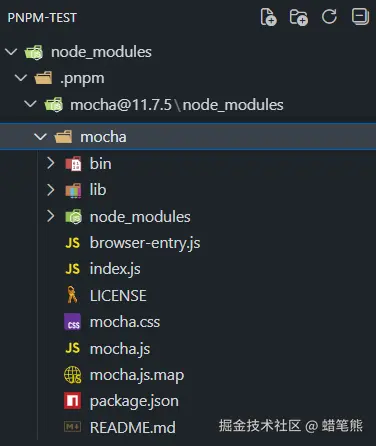Screen dimensions: 376x446
Task: Select the lib folder name
Action: (x=98, y=190)
